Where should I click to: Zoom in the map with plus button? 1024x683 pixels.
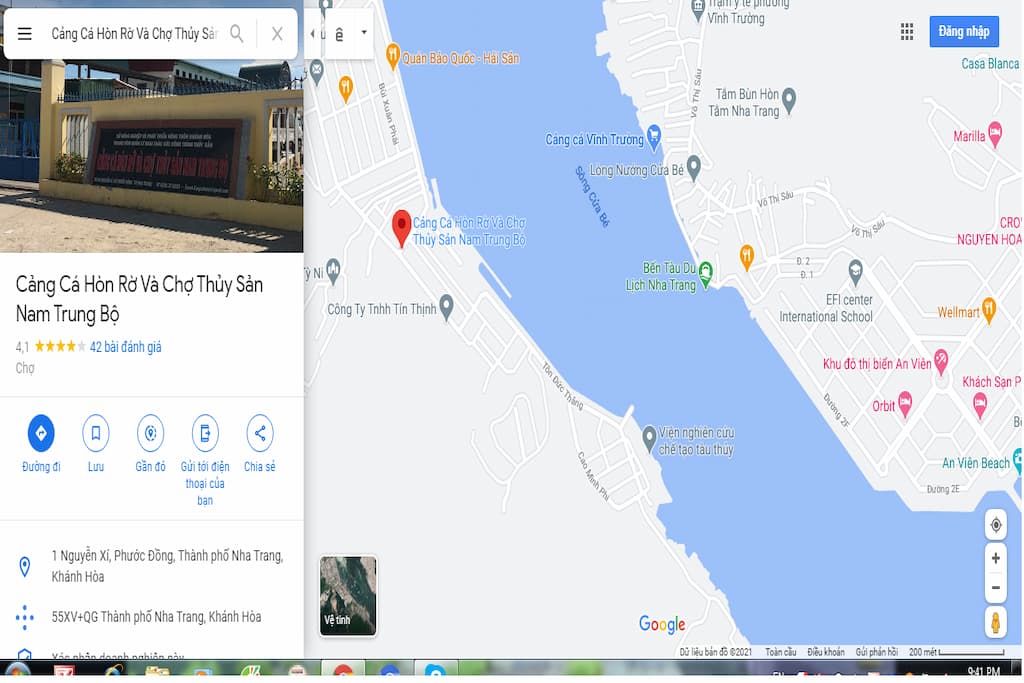point(995,558)
